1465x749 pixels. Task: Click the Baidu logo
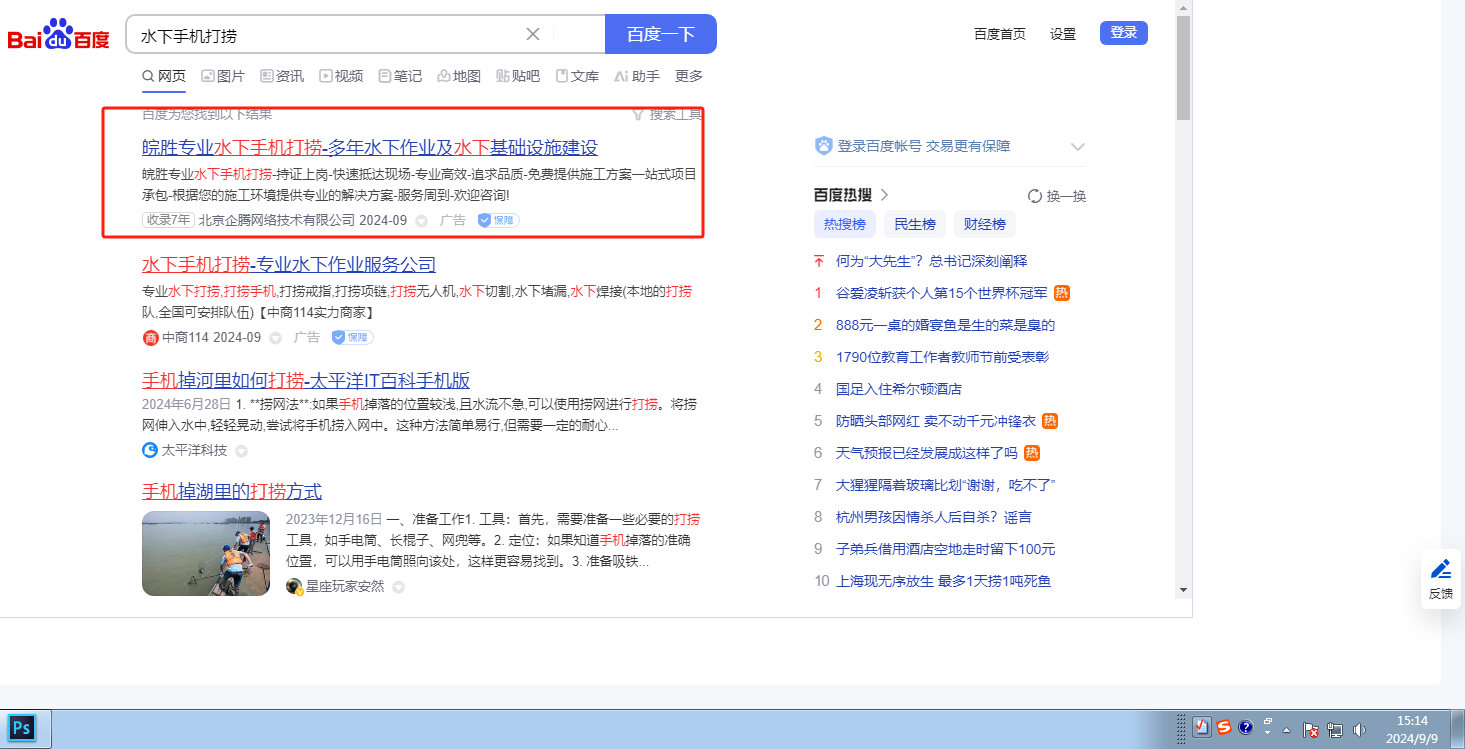click(58, 35)
